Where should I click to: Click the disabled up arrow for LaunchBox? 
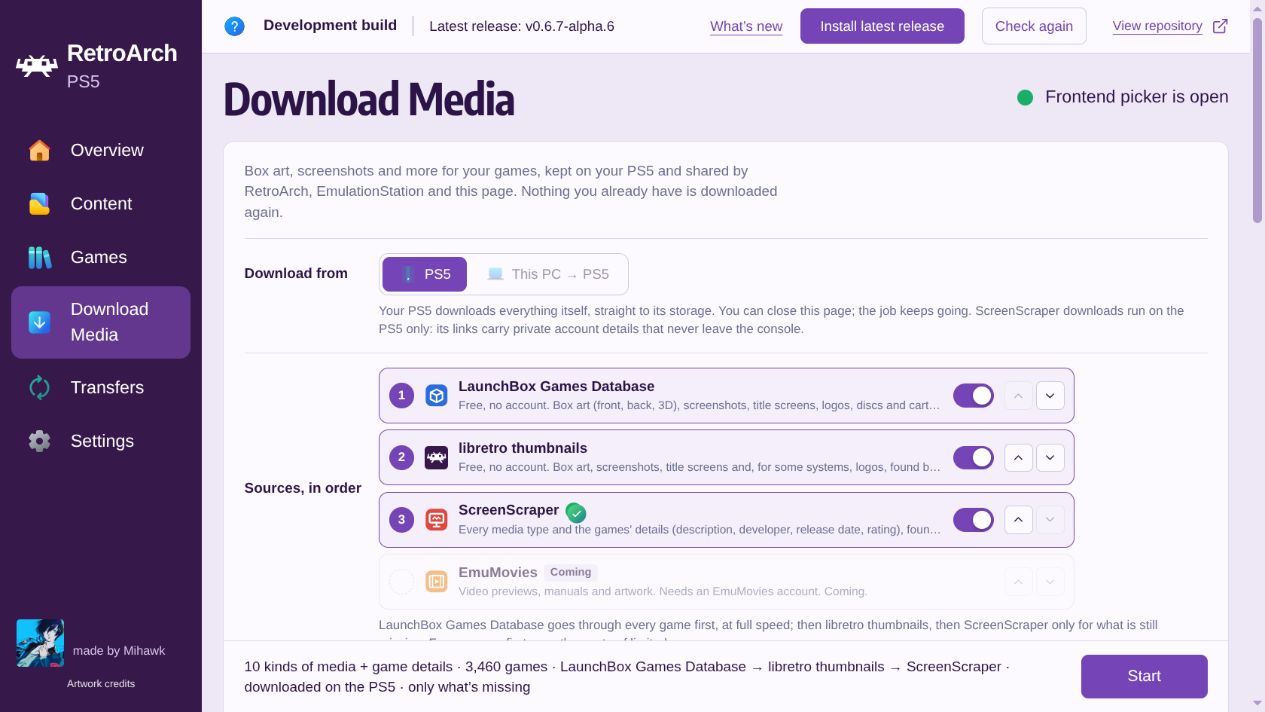pyautogui.click(x=1018, y=396)
